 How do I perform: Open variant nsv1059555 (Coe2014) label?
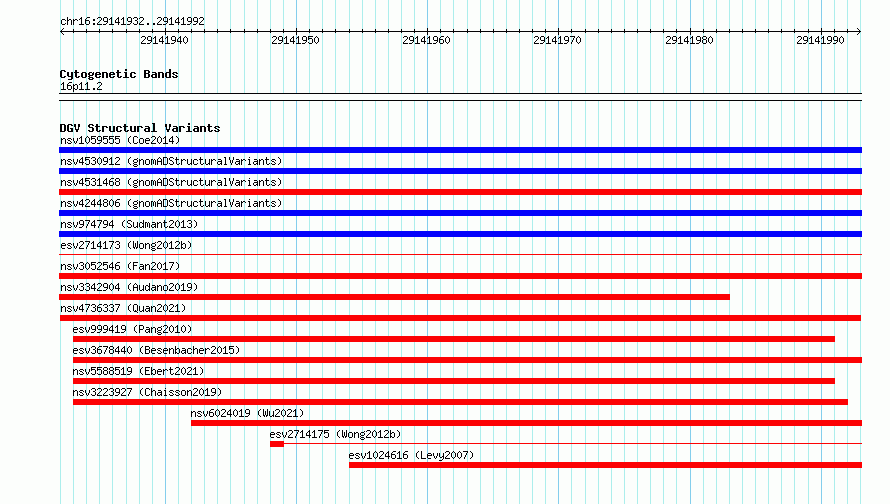(120, 140)
